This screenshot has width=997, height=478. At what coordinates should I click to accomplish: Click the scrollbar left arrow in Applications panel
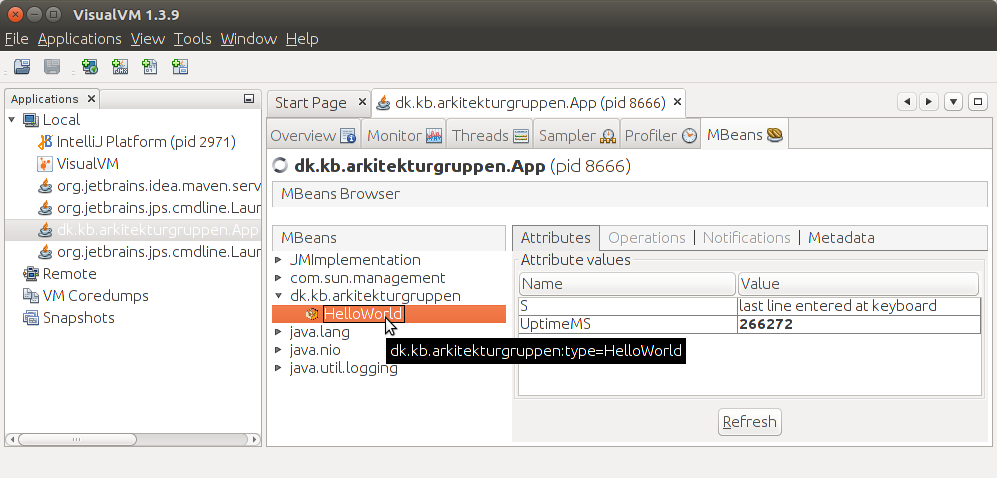click(11, 439)
